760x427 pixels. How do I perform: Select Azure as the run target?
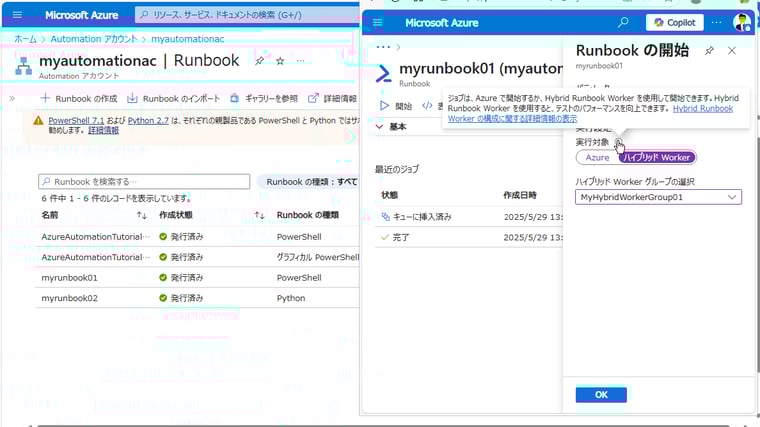(597, 158)
